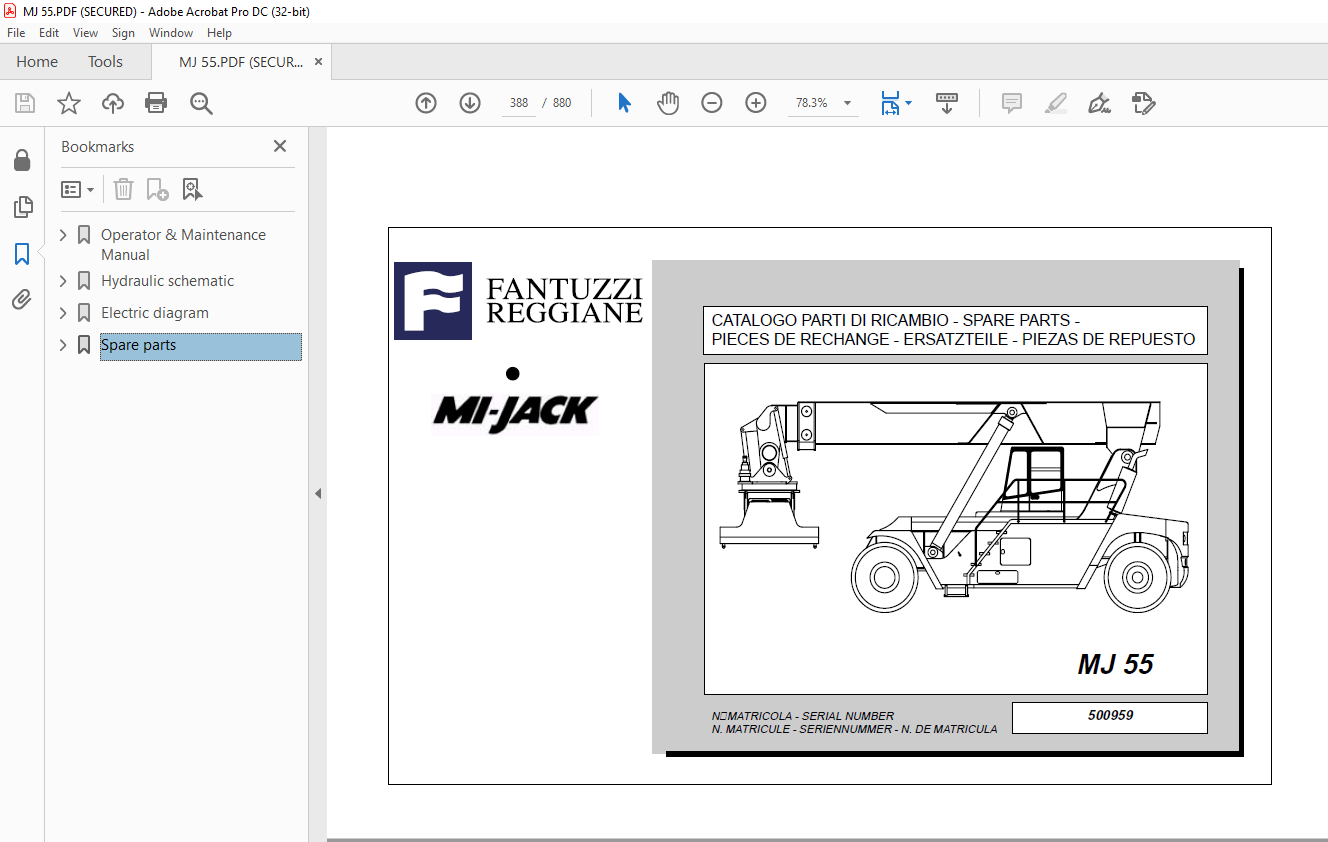This screenshot has width=1328, height=842.
Task: Add a new bookmark
Action: tap(157, 189)
